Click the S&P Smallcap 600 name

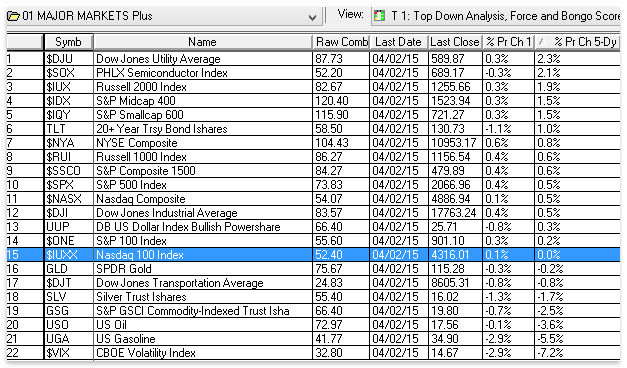[140, 115]
